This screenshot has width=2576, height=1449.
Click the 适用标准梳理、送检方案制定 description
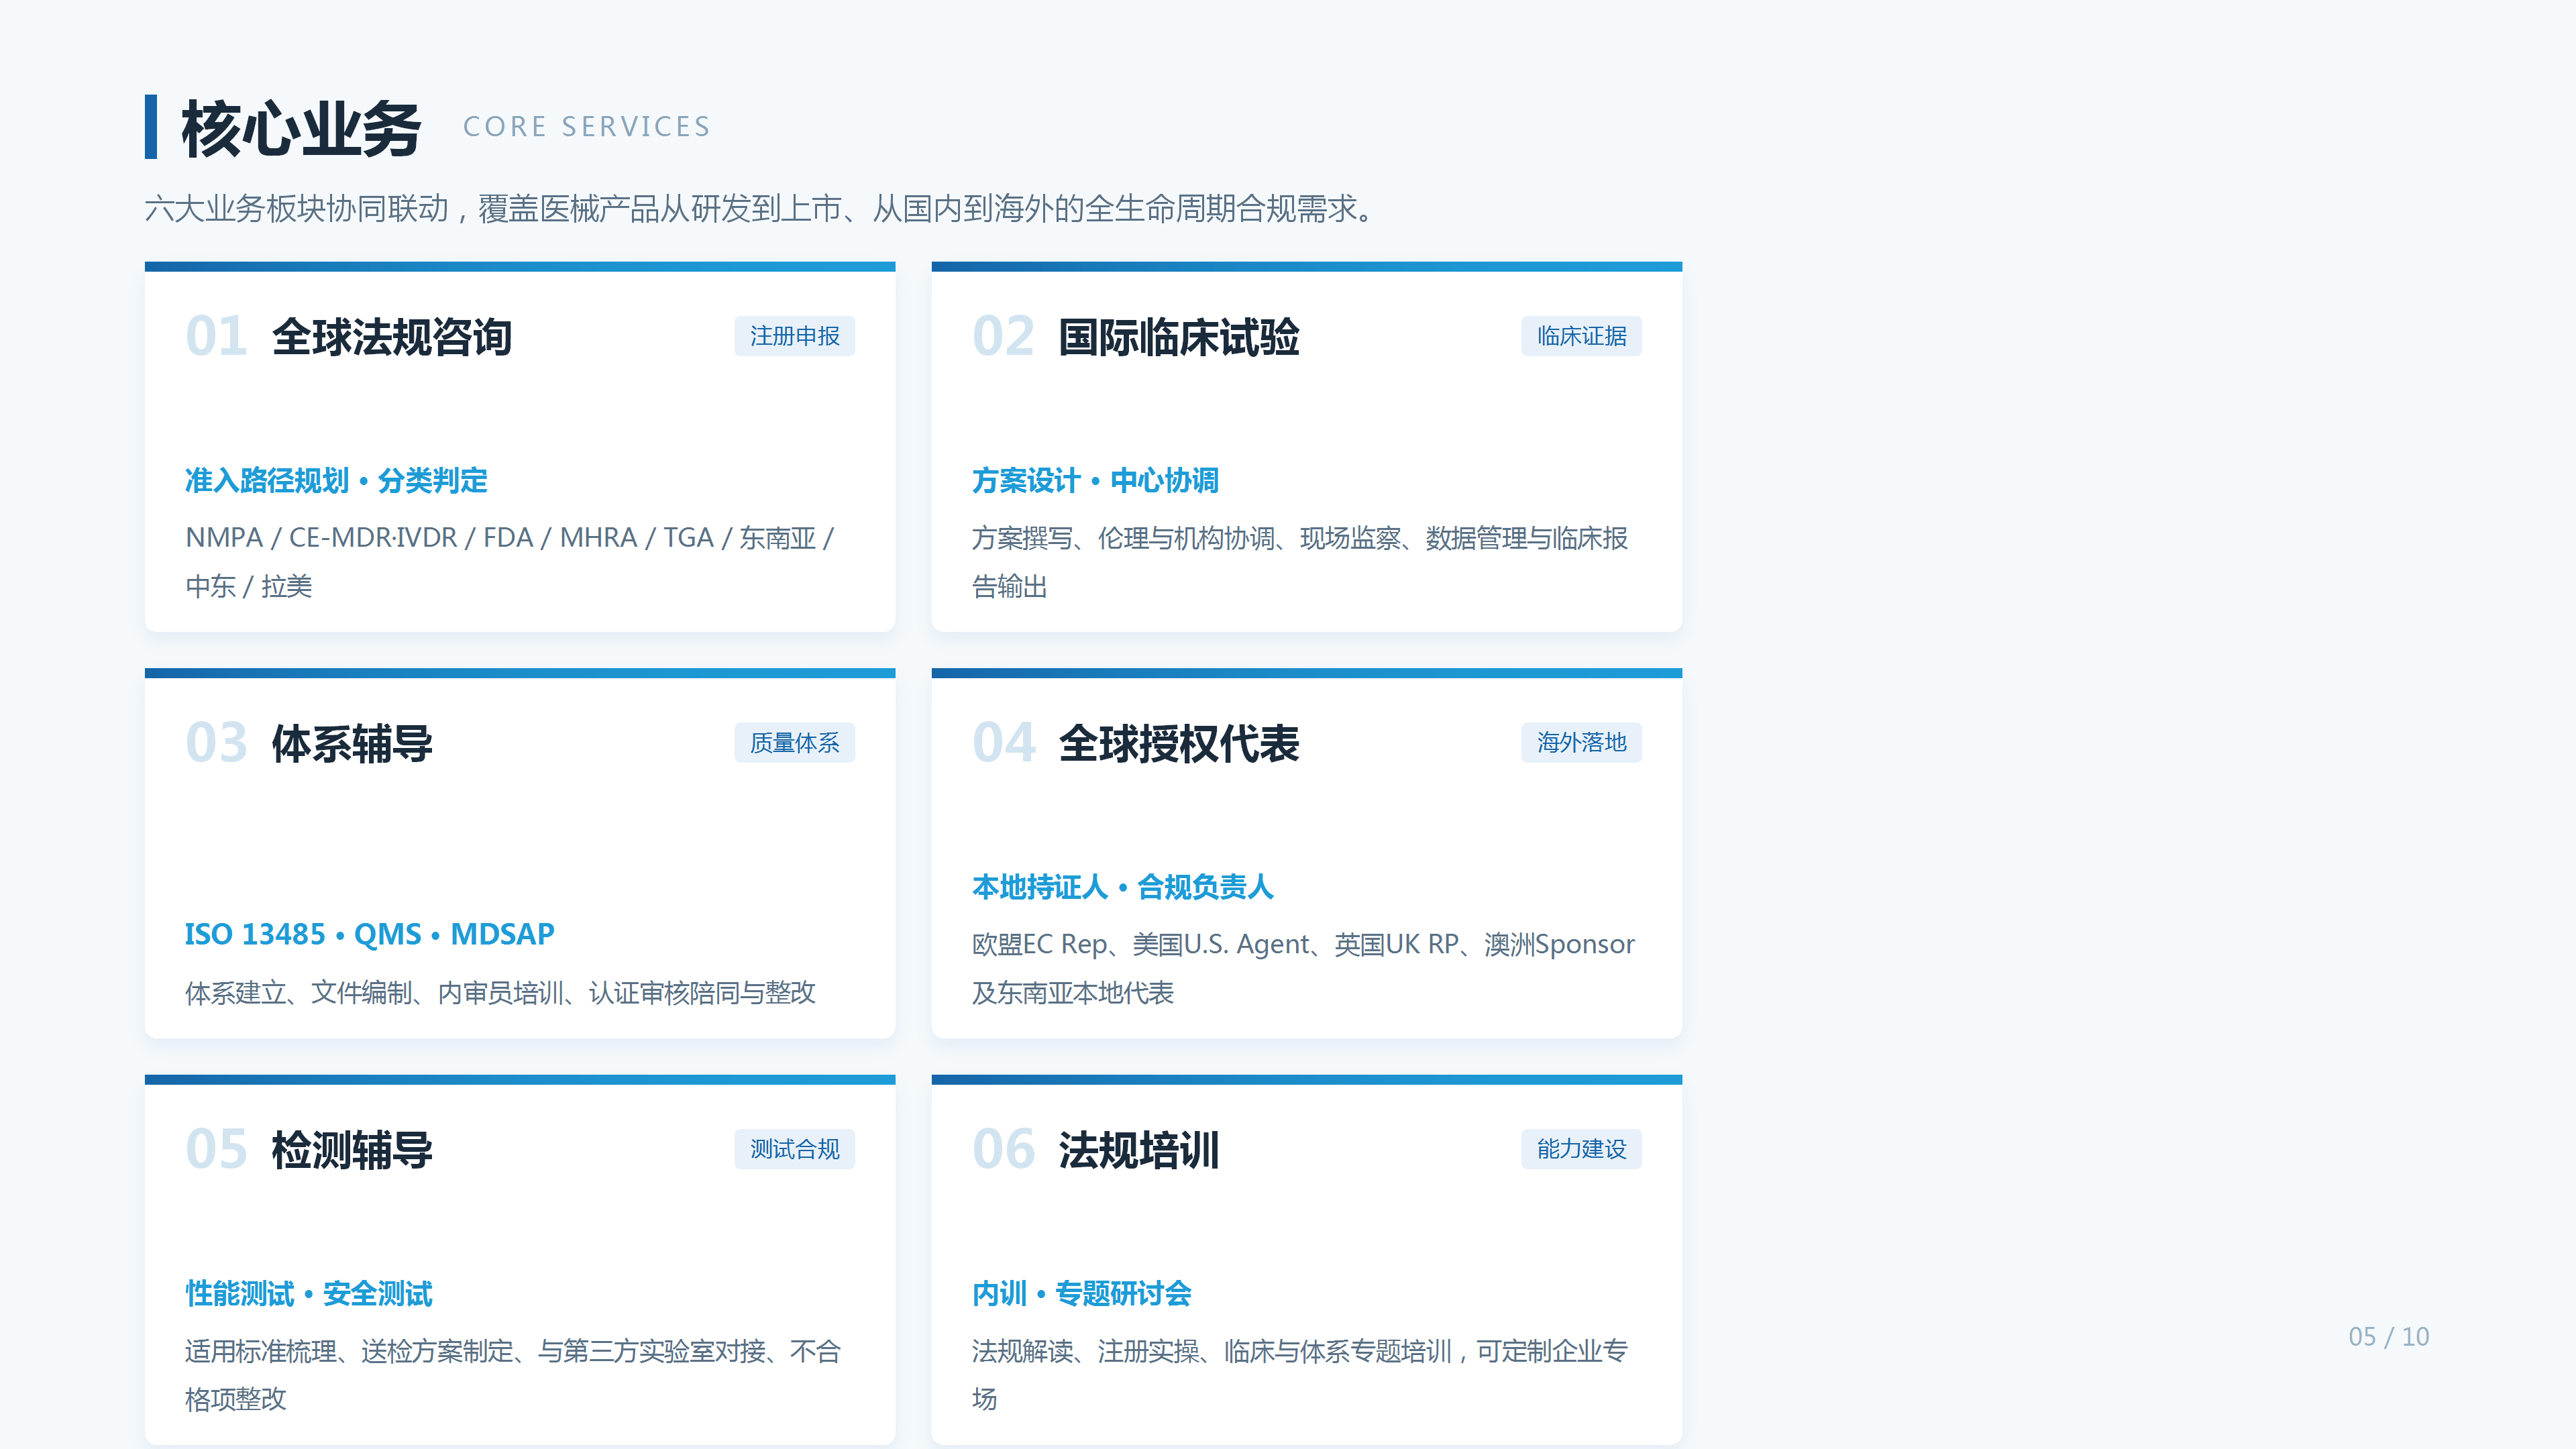pyautogui.click(x=513, y=1374)
